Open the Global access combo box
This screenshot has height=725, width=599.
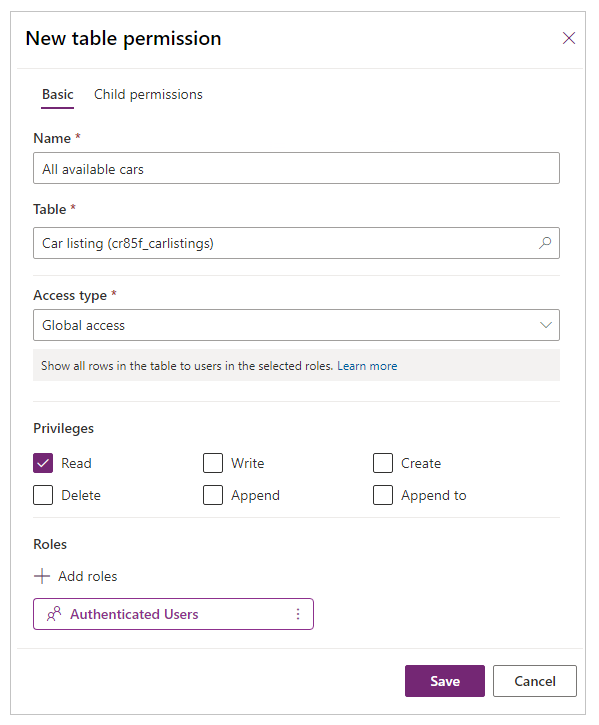[x=296, y=325]
